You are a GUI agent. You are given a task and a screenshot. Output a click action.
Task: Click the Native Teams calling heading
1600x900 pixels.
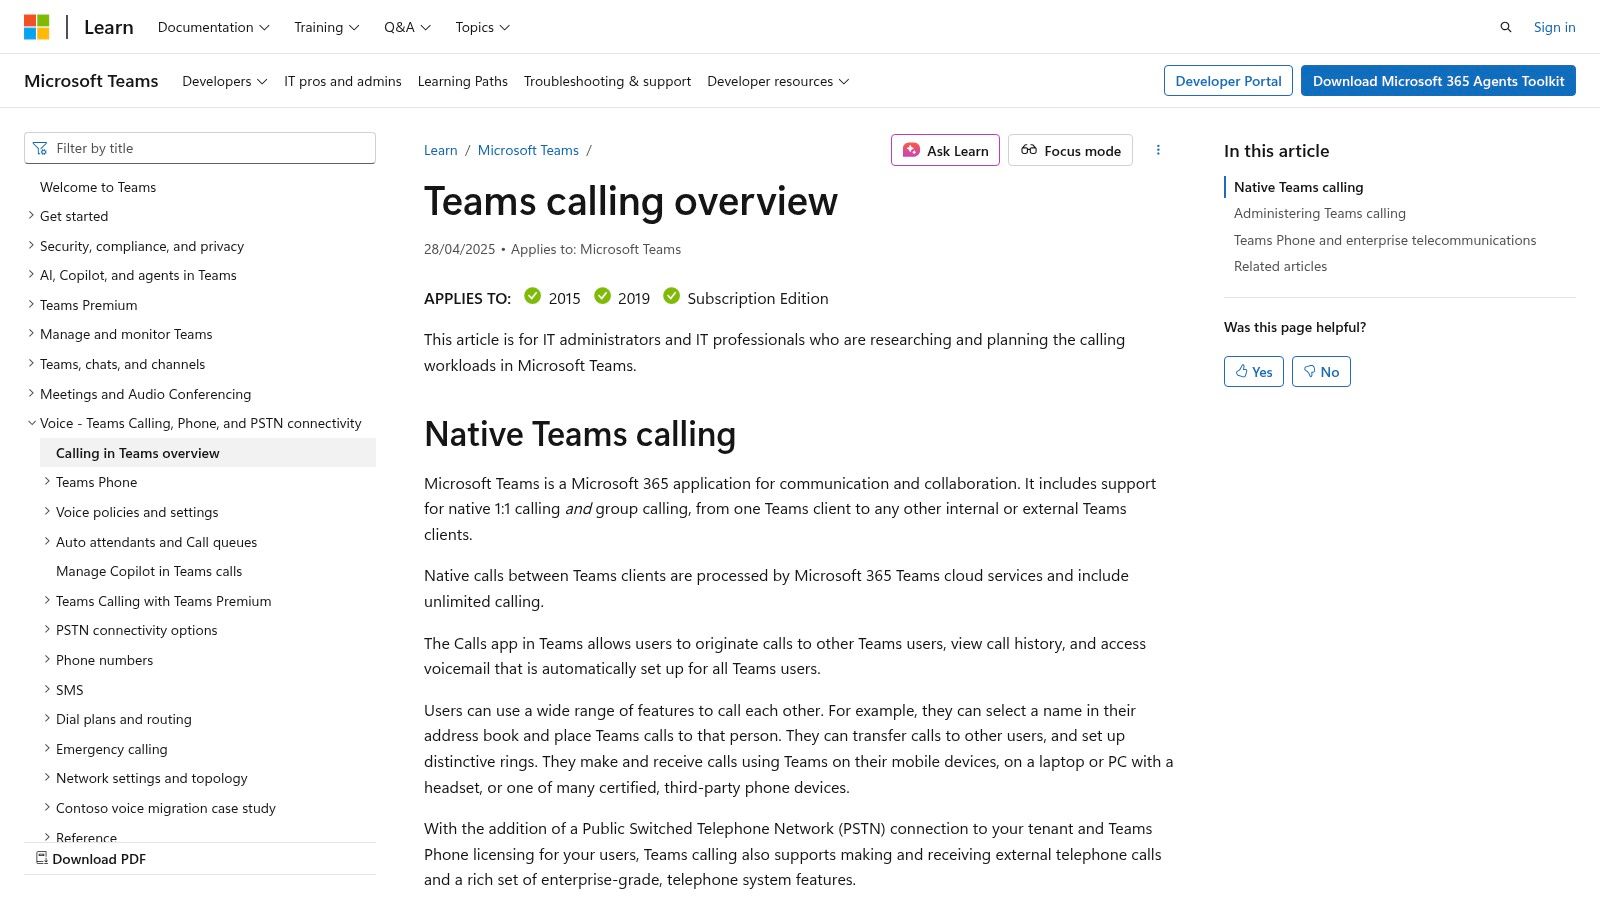[580, 434]
